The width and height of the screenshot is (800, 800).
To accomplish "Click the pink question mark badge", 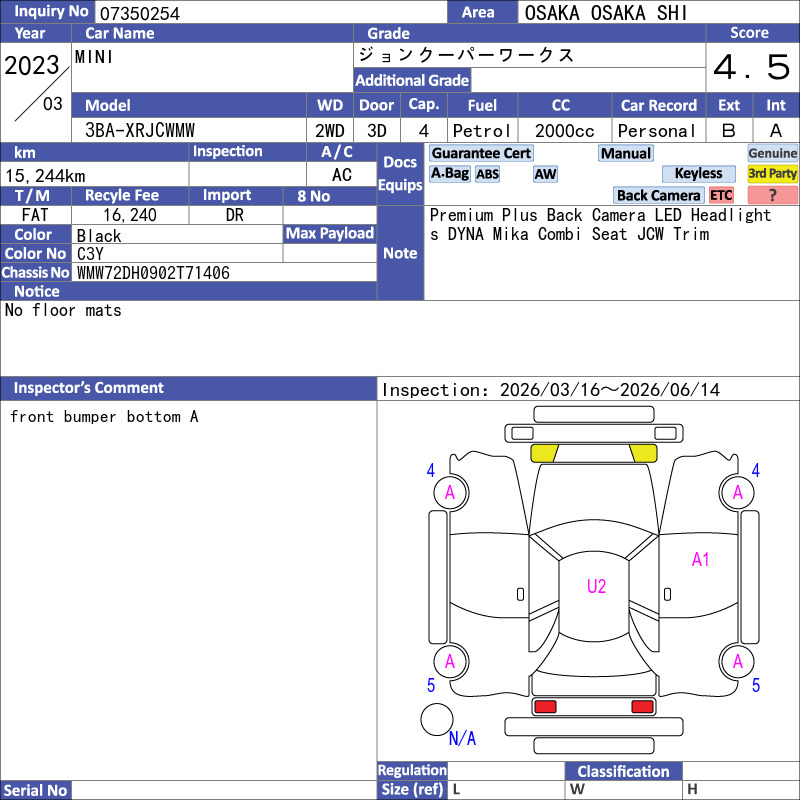I will (x=772, y=195).
